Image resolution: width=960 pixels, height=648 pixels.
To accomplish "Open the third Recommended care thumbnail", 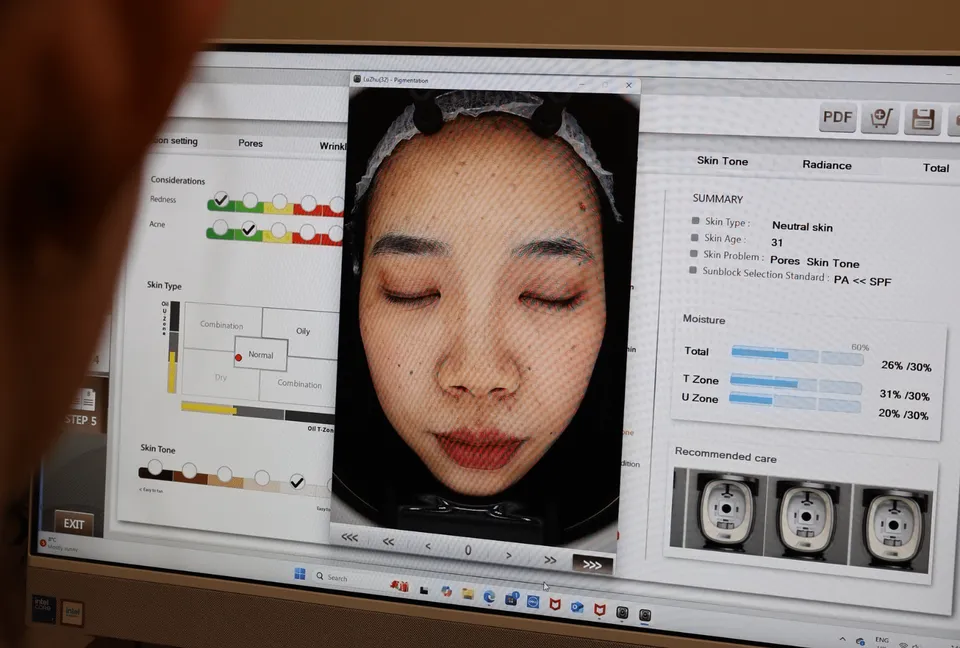I will [893, 528].
